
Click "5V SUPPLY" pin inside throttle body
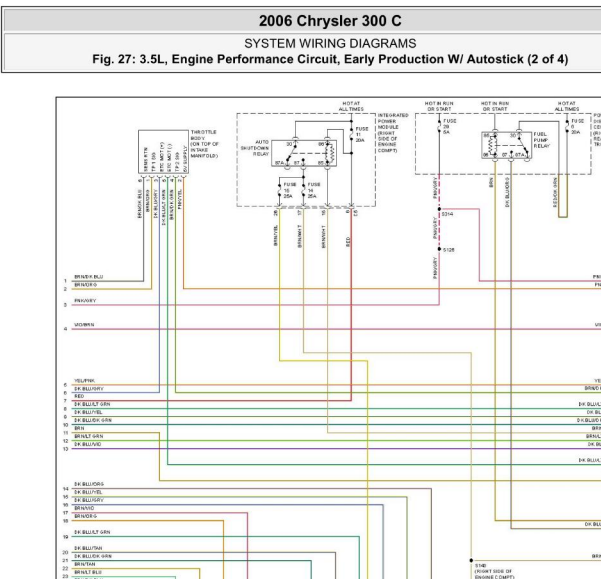pos(185,158)
